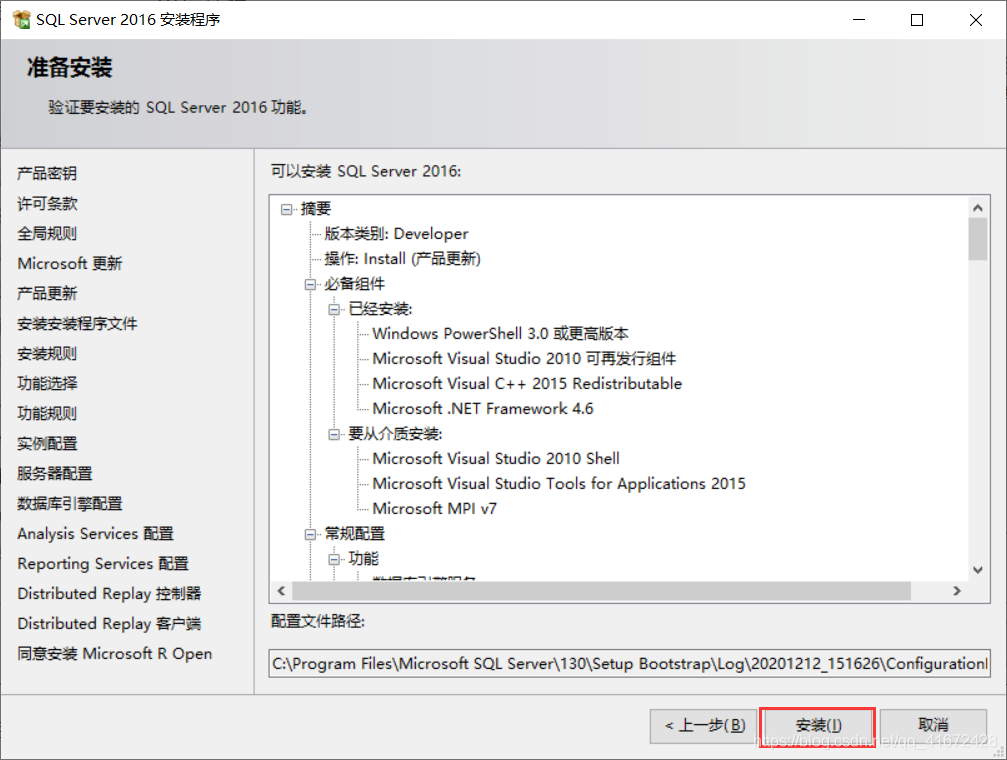Click the horizontal scrollbar left arrow

[x=281, y=590]
